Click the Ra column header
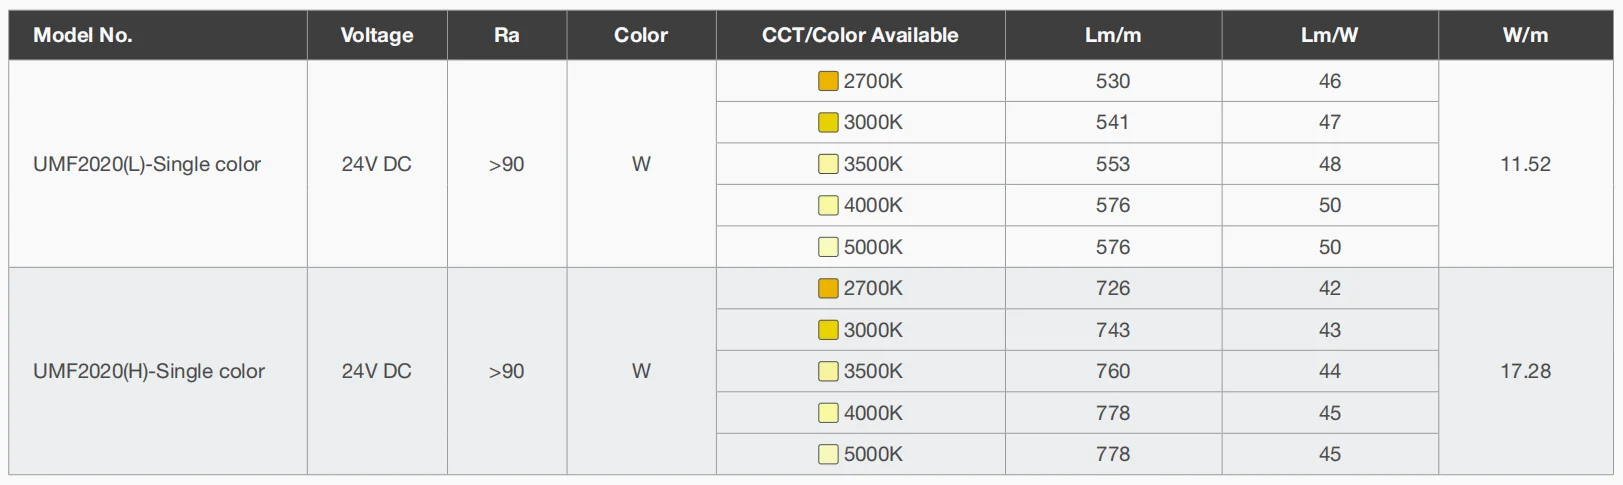This screenshot has height=485, width=1623. coord(507,35)
